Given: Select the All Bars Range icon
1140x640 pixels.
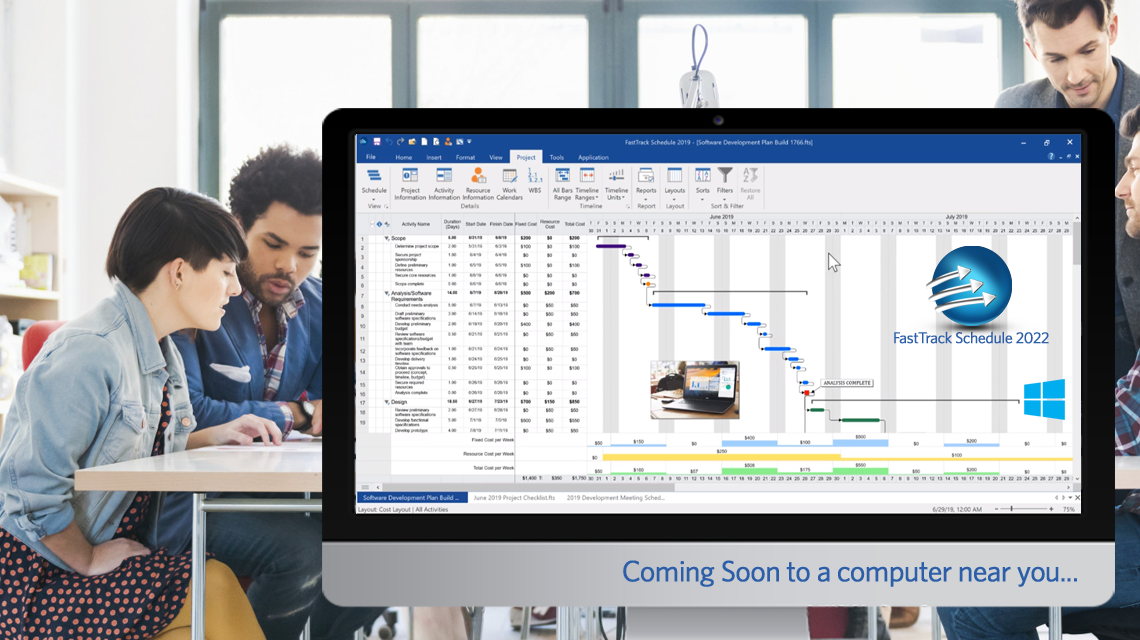Looking at the screenshot, I should click(x=562, y=176).
